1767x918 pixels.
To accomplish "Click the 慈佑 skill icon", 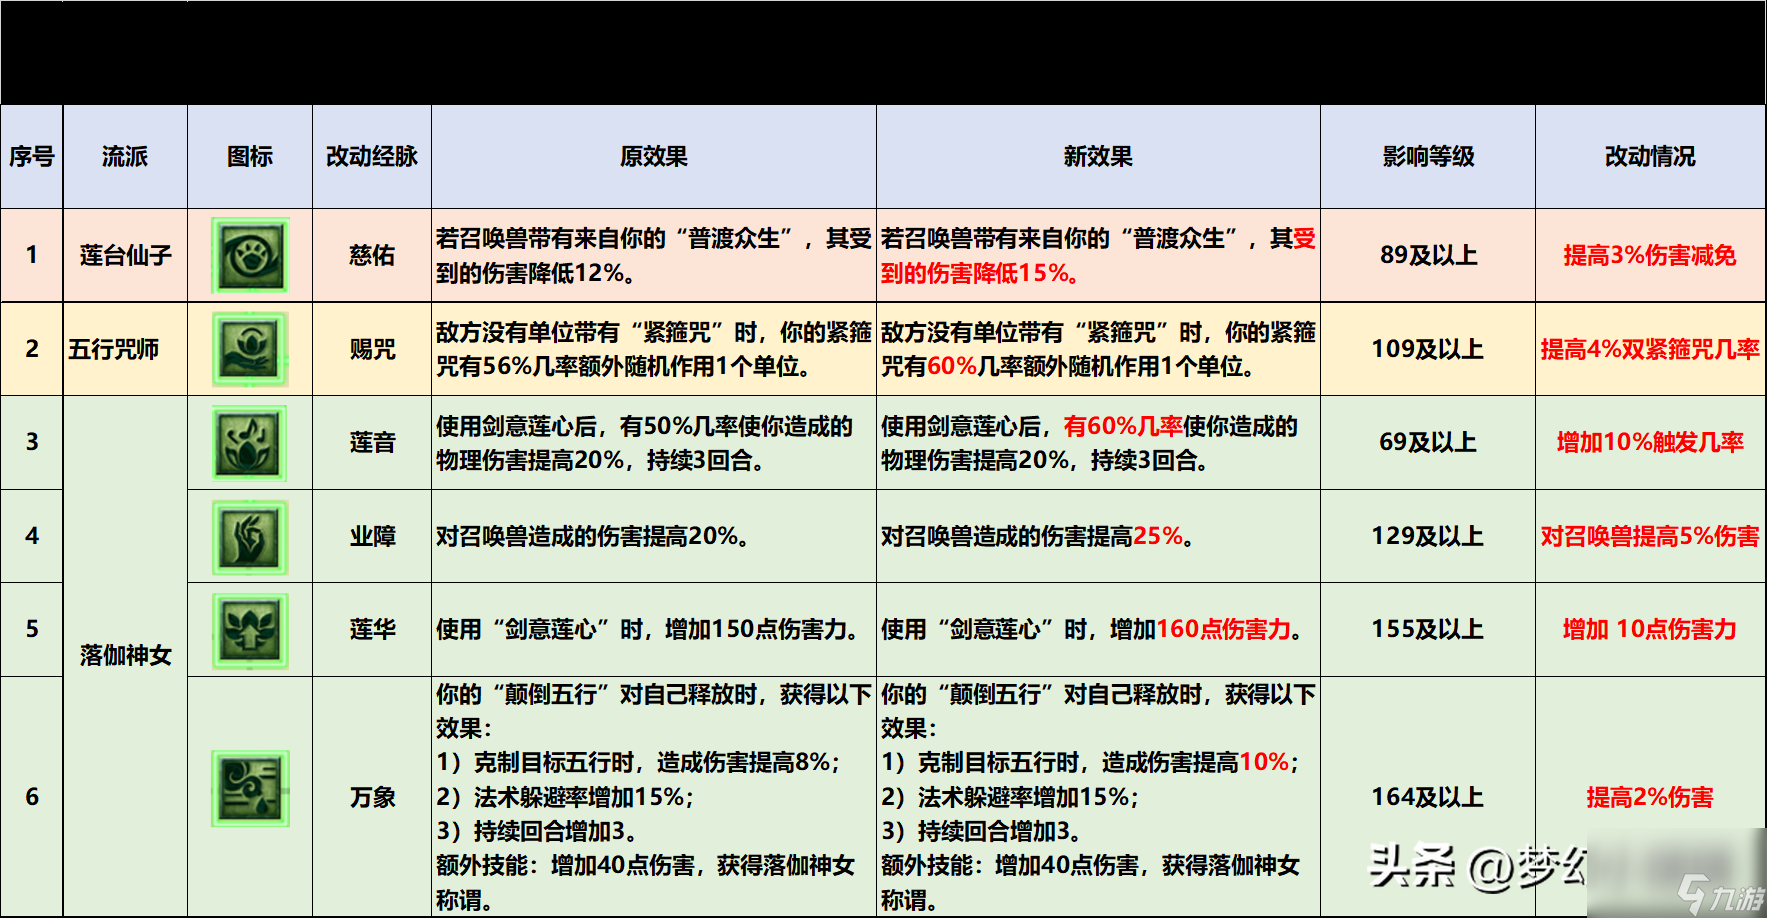I will (250, 255).
